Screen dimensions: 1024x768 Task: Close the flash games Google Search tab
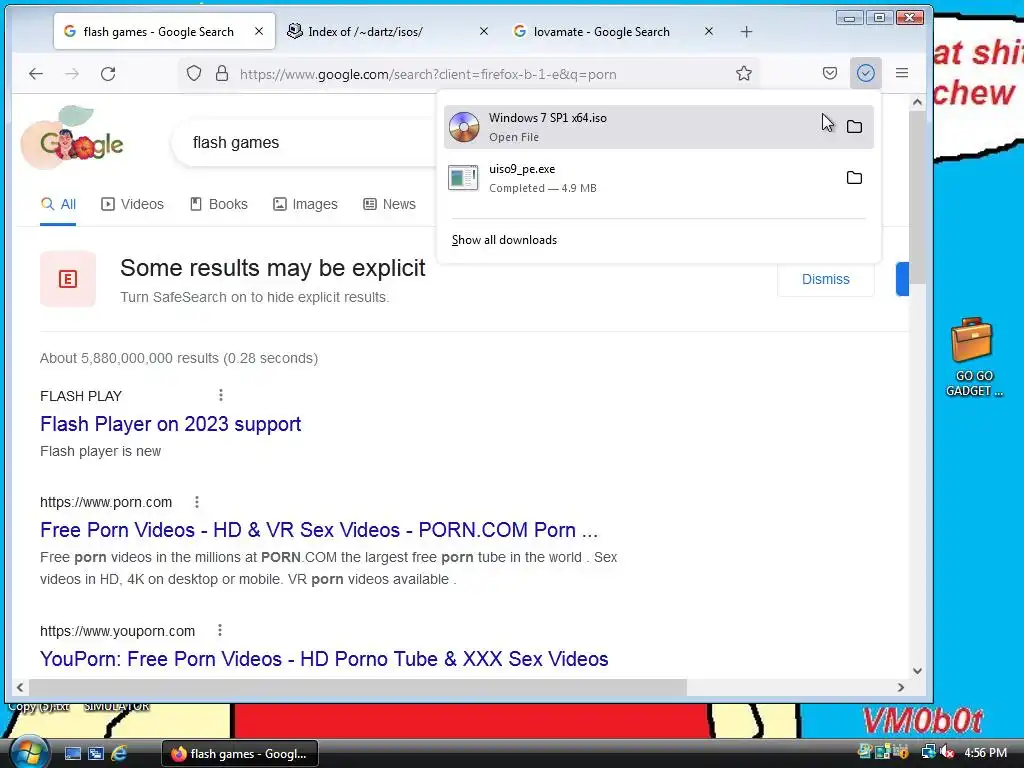point(259,31)
